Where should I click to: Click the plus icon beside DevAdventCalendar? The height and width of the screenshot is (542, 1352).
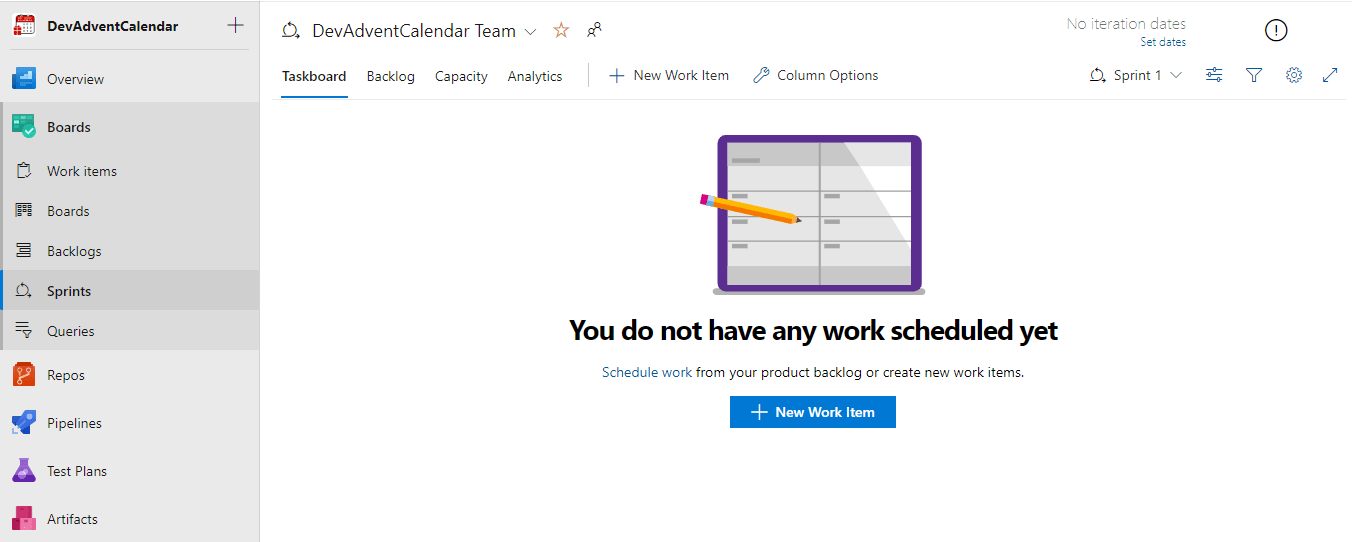[235, 25]
